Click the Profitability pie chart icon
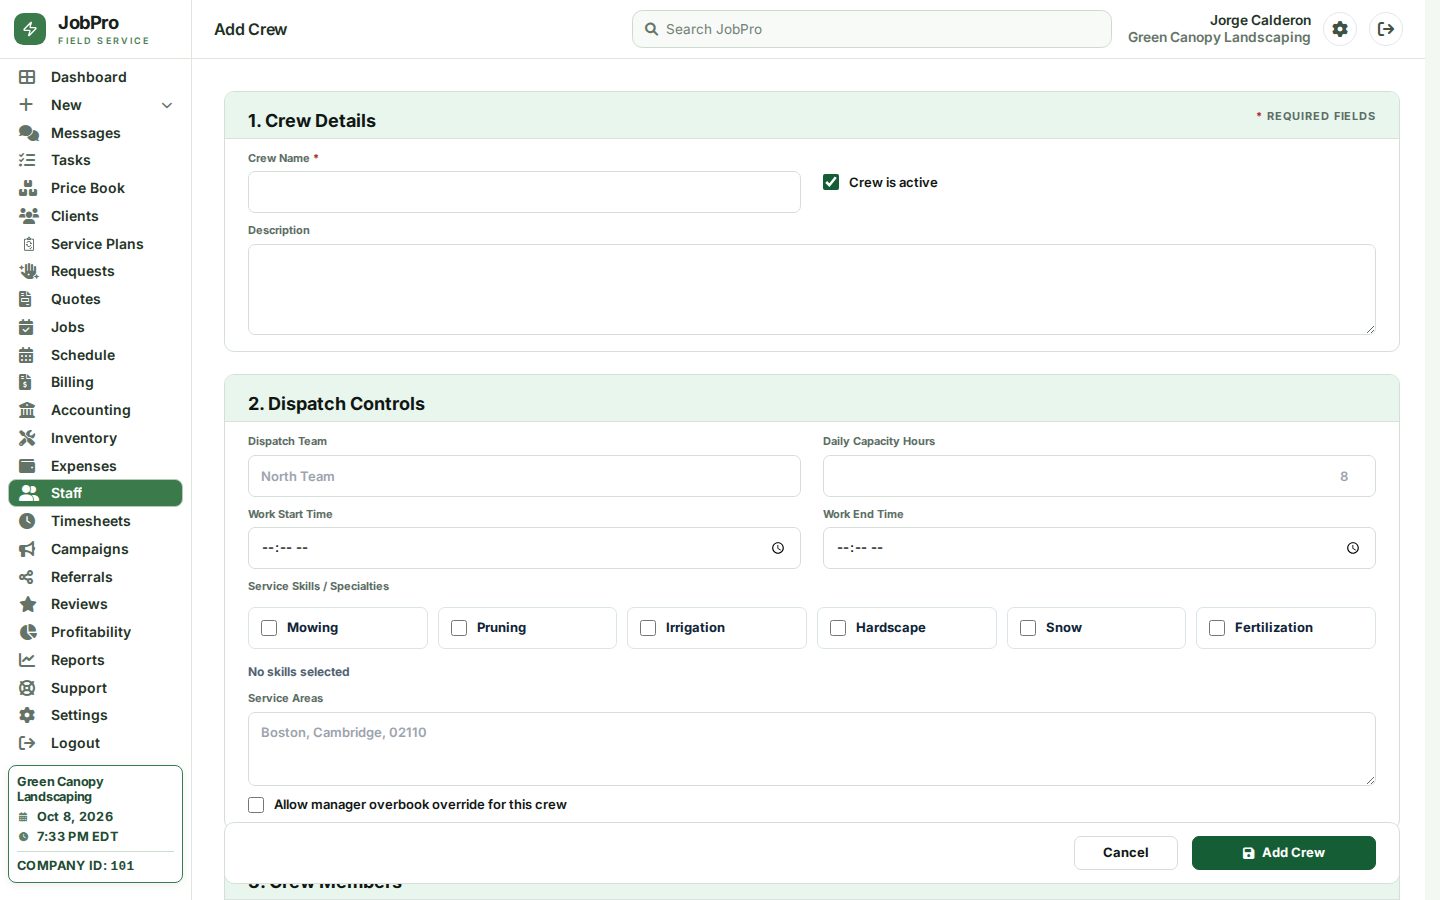Viewport: 1440px width, 900px height. [x=28, y=632]
